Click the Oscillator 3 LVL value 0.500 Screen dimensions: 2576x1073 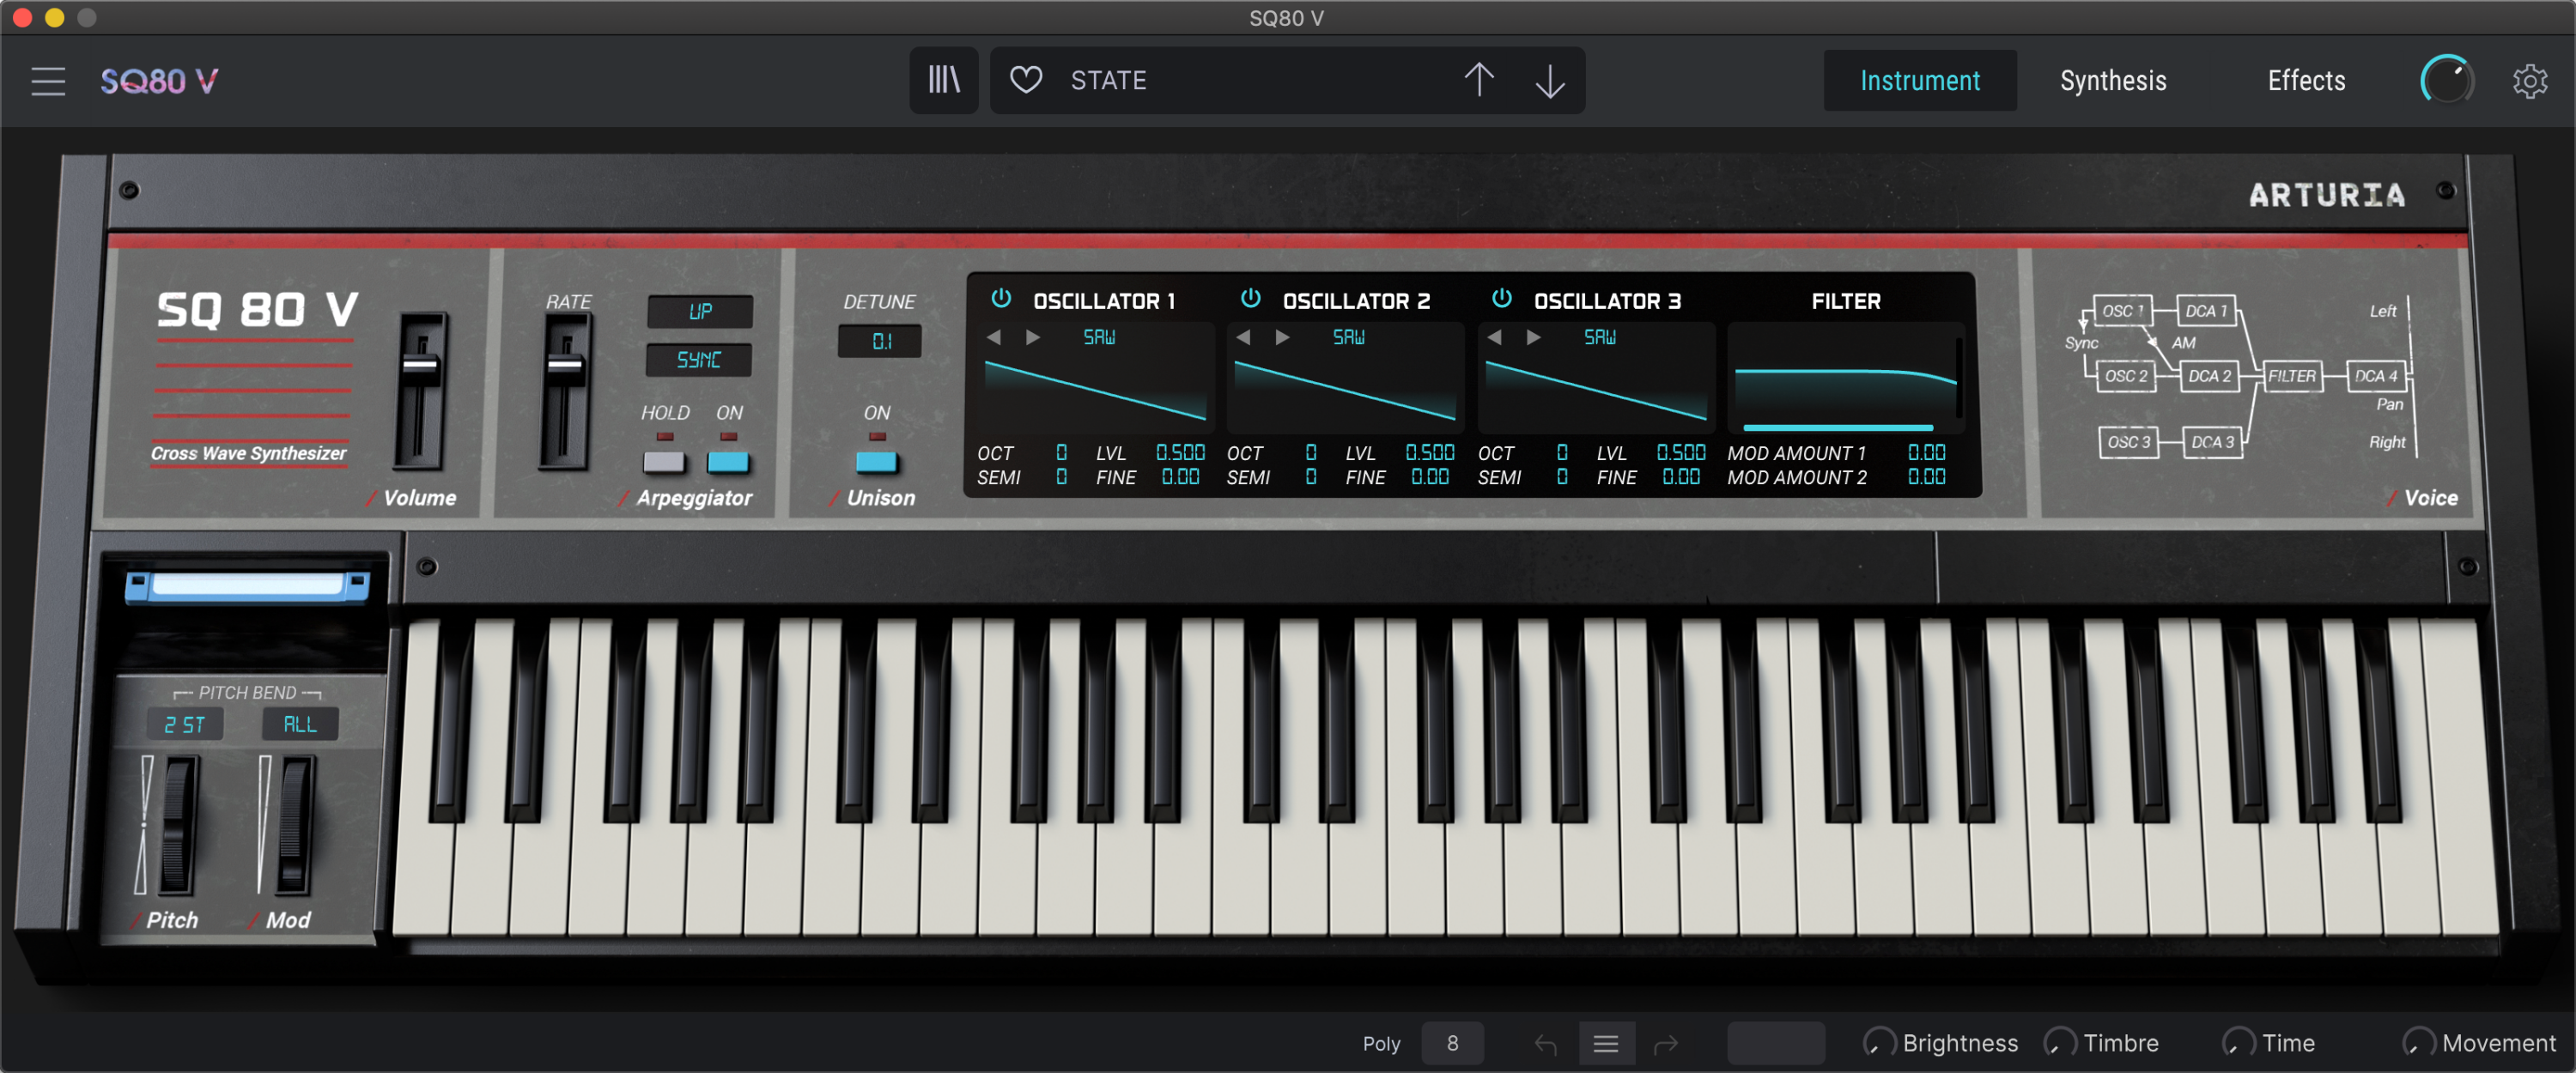[1681, 453]
